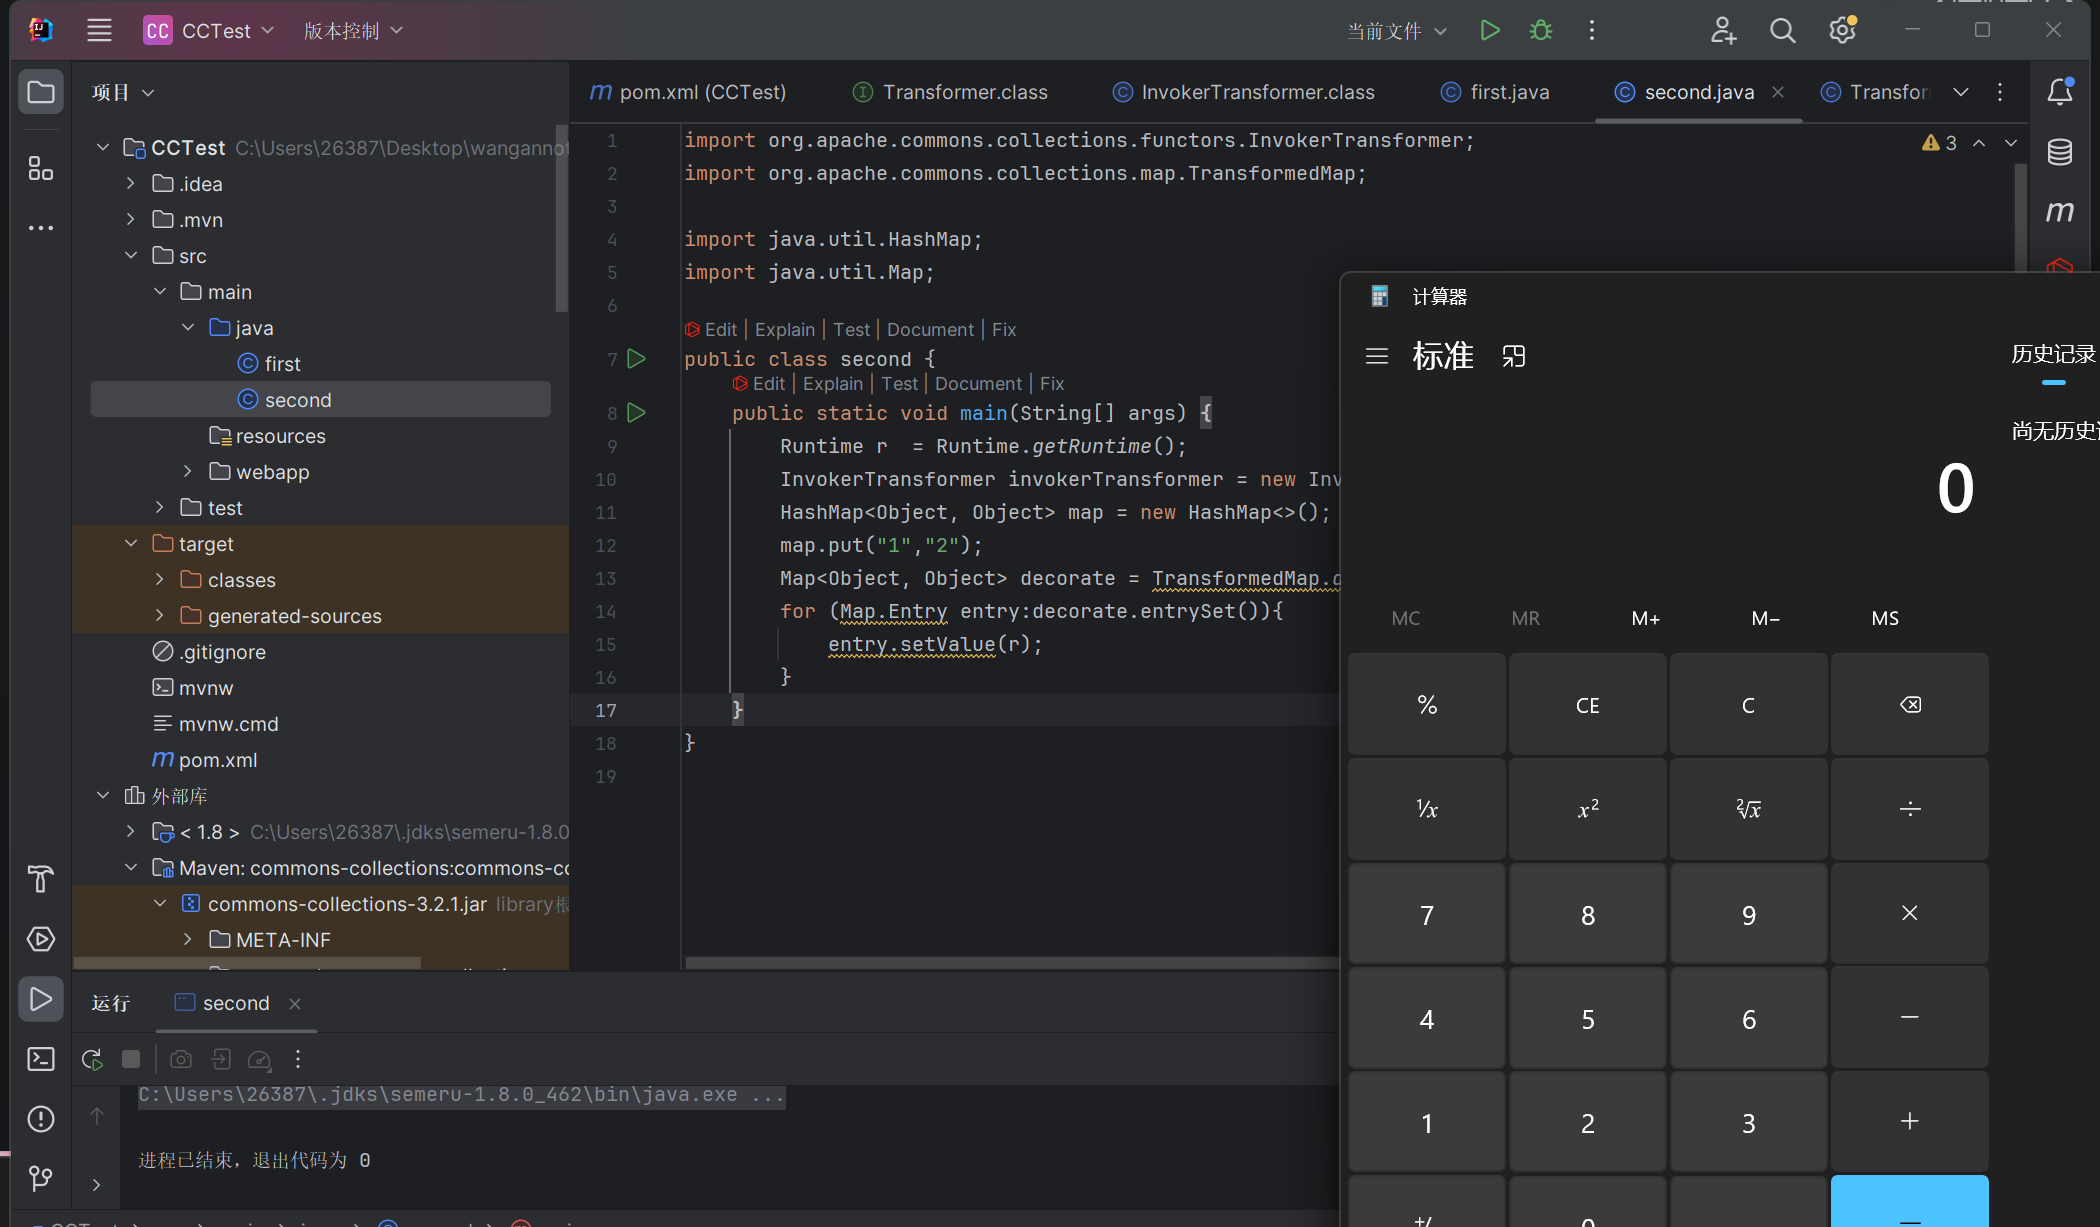The width and height of the screenshot is (2100, 1227).
Task: Click calculator digit 7 button
Action: [x=1427, y=915]
